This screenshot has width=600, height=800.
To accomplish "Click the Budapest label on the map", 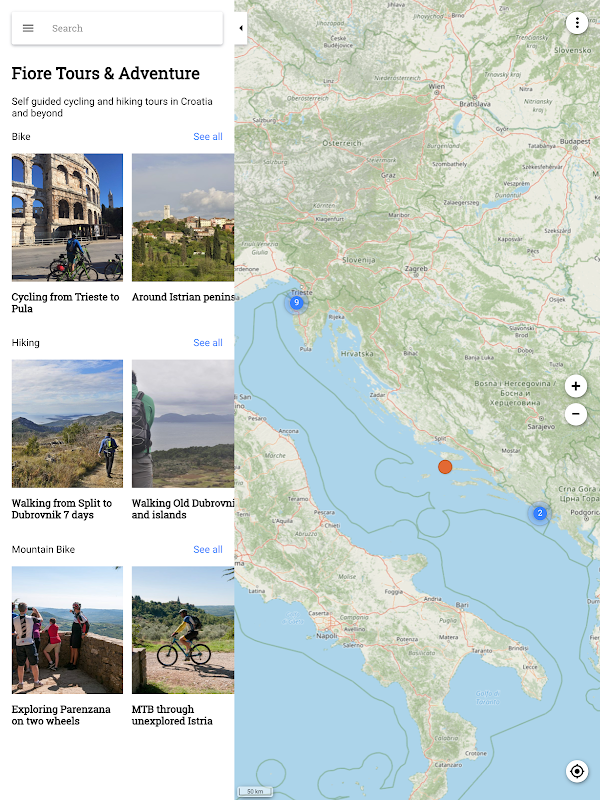I will (575, 141).
